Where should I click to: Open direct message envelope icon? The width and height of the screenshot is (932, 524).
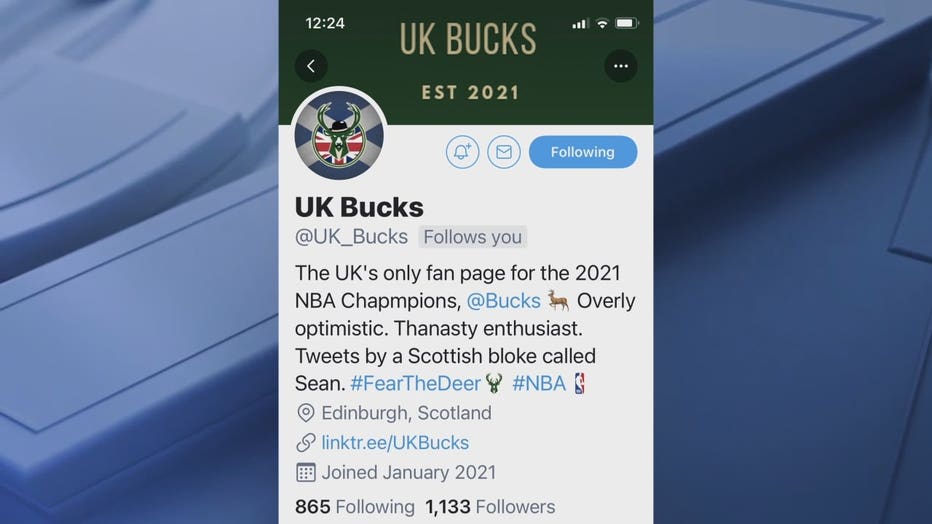pos(504,152)
